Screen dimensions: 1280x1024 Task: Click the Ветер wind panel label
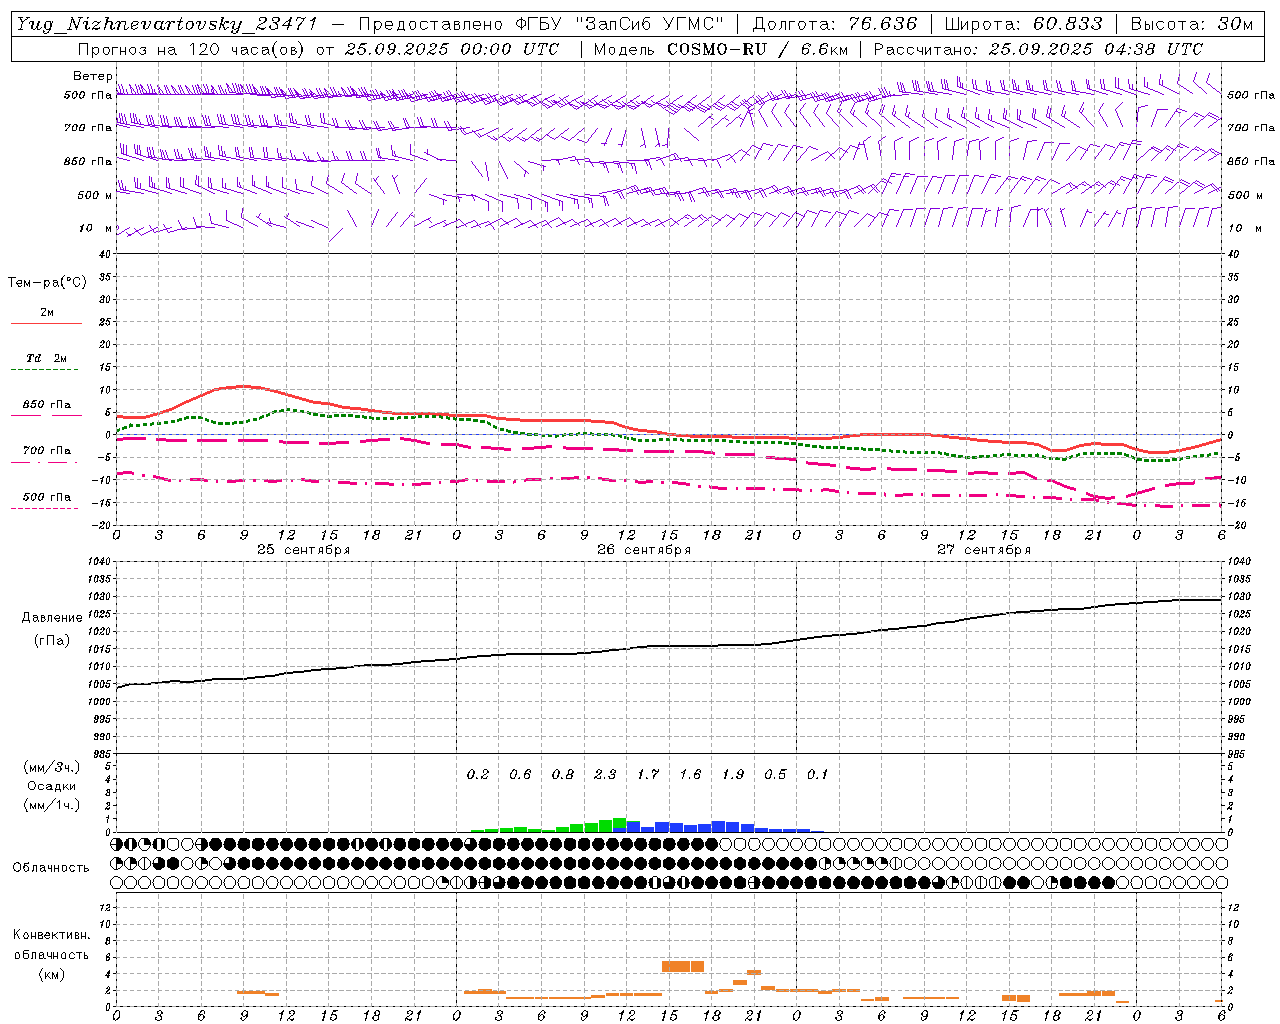(x=92, y=76)
